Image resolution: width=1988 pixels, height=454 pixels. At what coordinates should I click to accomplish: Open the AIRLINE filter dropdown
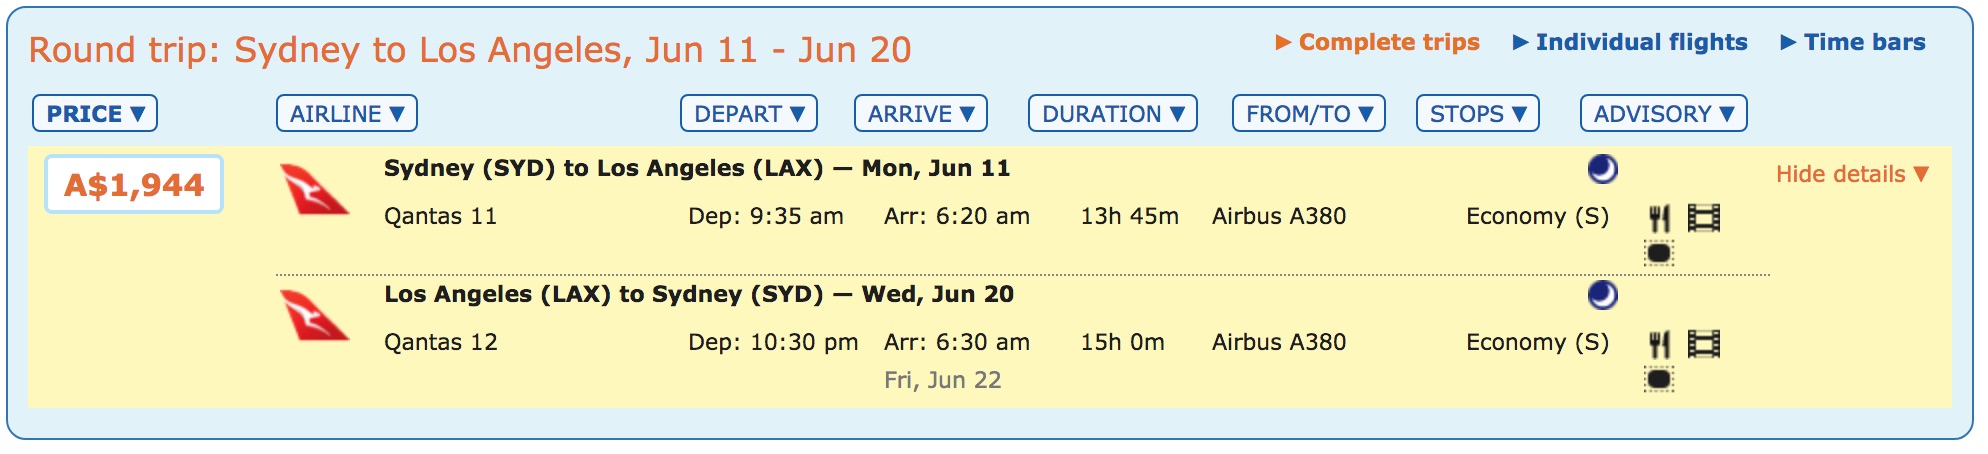pos(347,114)
